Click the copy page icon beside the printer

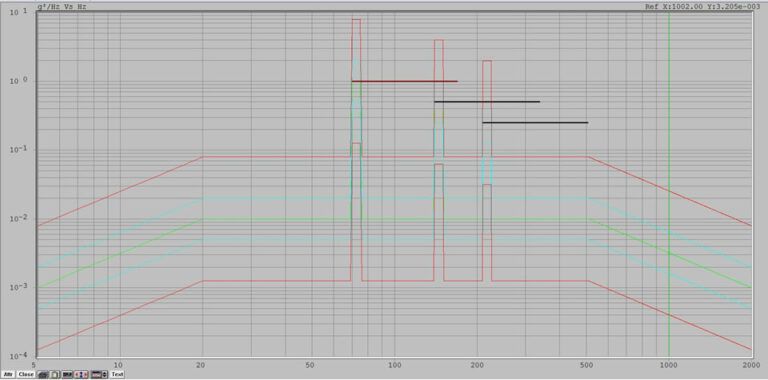click(55, 374)
